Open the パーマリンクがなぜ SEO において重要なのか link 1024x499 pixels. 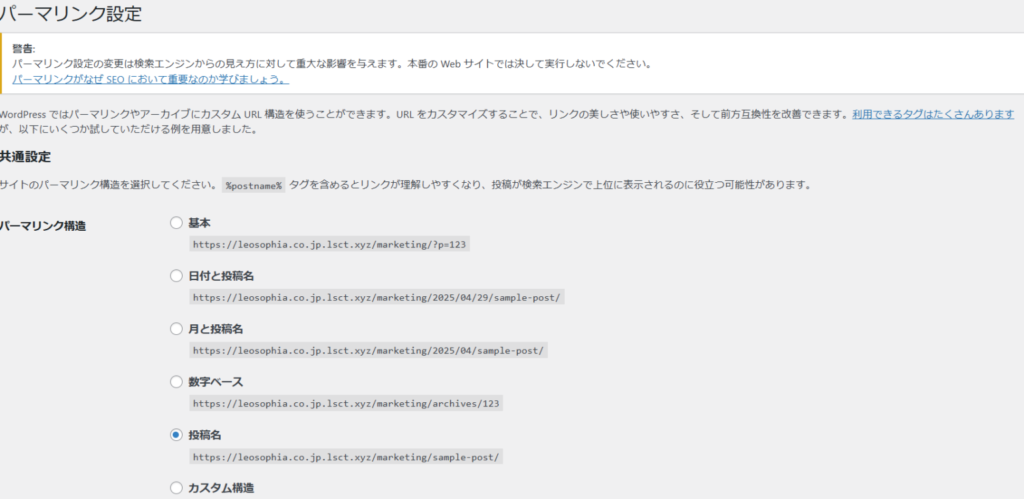[151, 80]
